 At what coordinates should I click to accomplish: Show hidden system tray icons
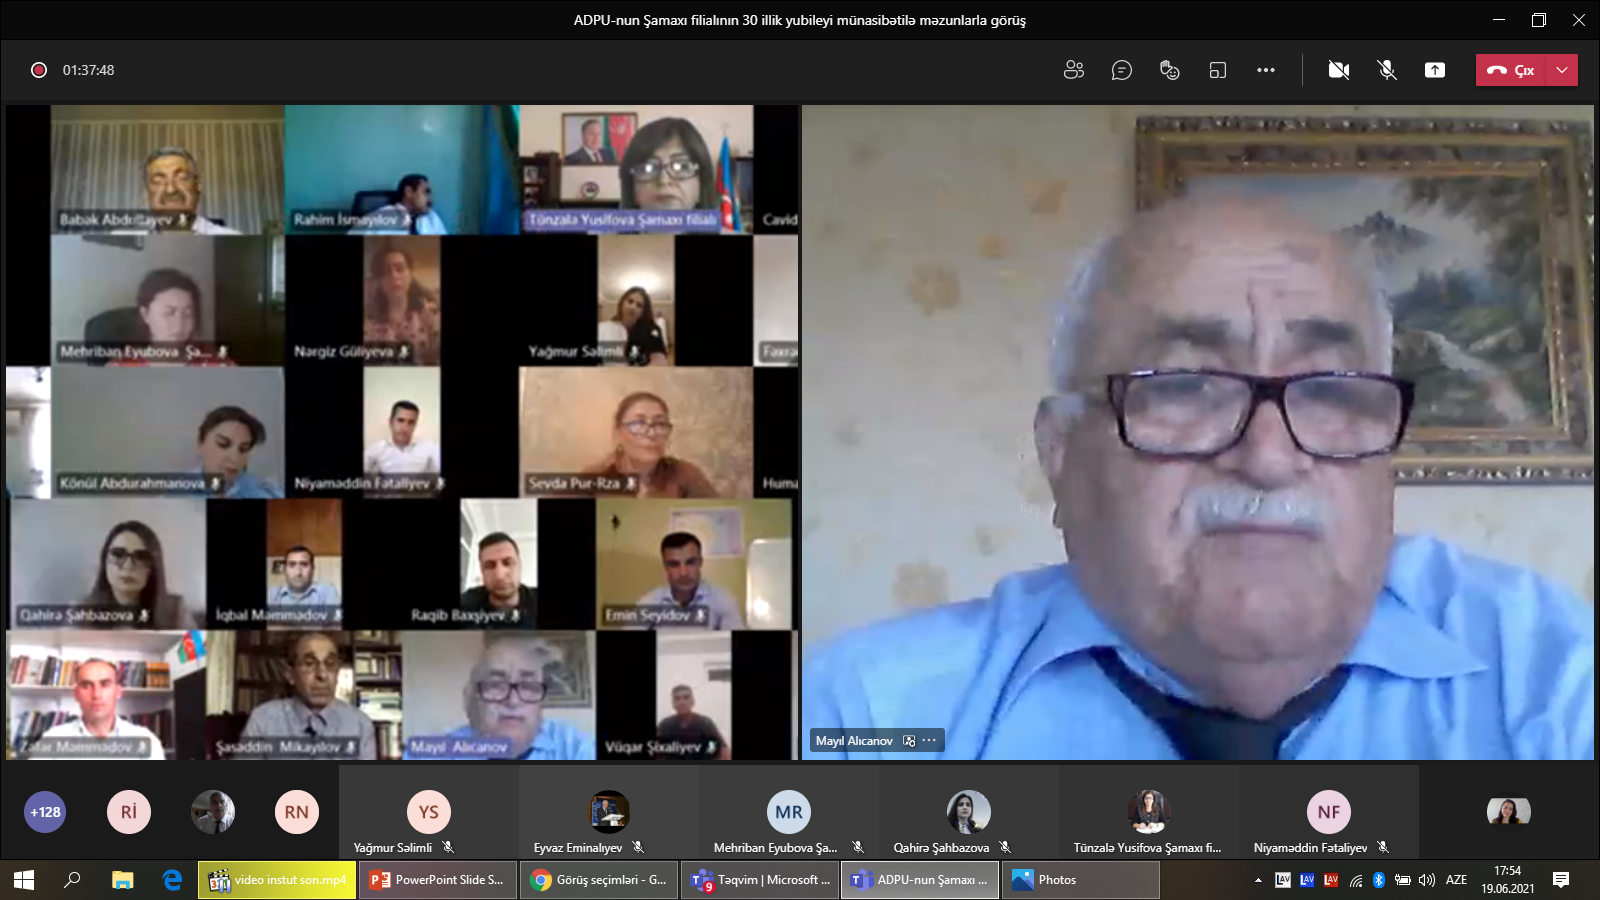coord(1258,880)
